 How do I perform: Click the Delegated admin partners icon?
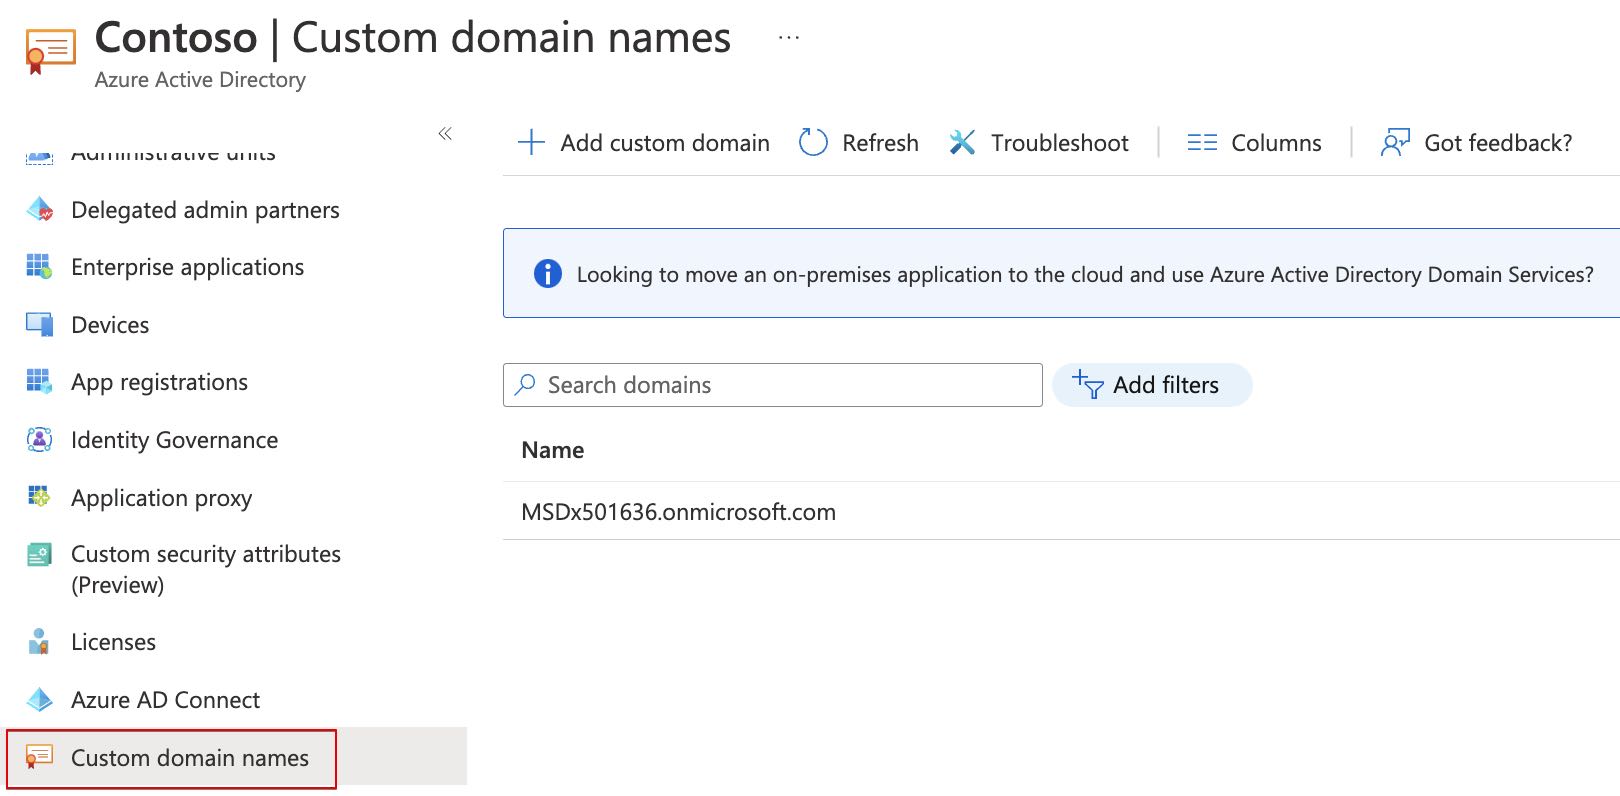click(40, 210)
